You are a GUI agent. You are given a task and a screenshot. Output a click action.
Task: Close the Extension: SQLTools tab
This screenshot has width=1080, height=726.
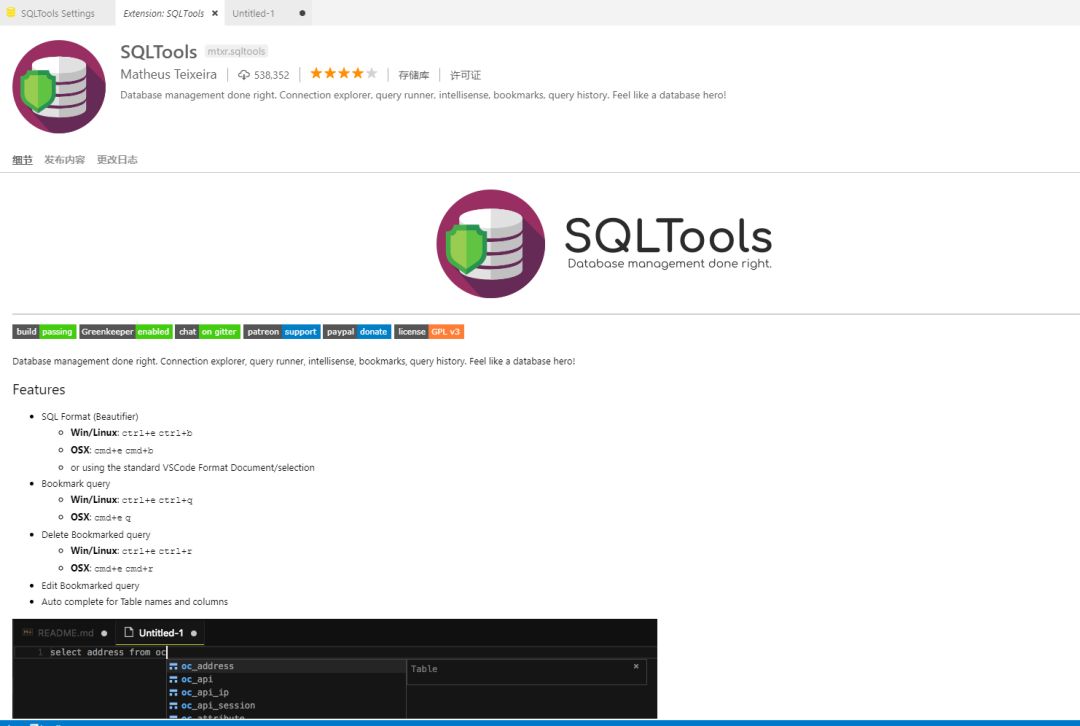(x=215, y=13)
